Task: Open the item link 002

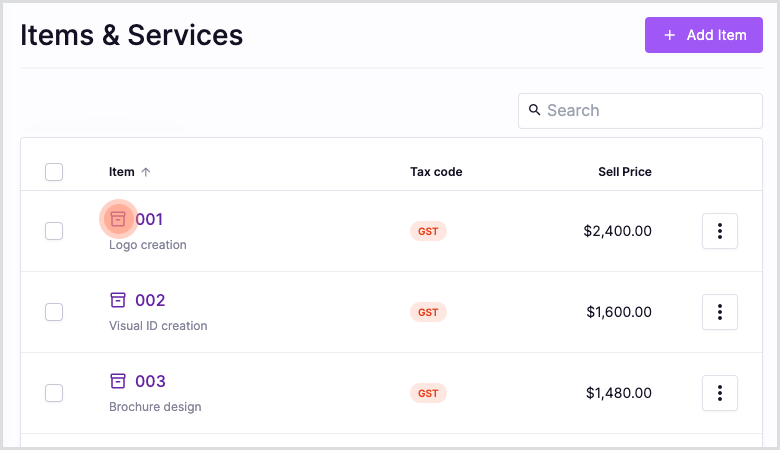Action: 150,300
